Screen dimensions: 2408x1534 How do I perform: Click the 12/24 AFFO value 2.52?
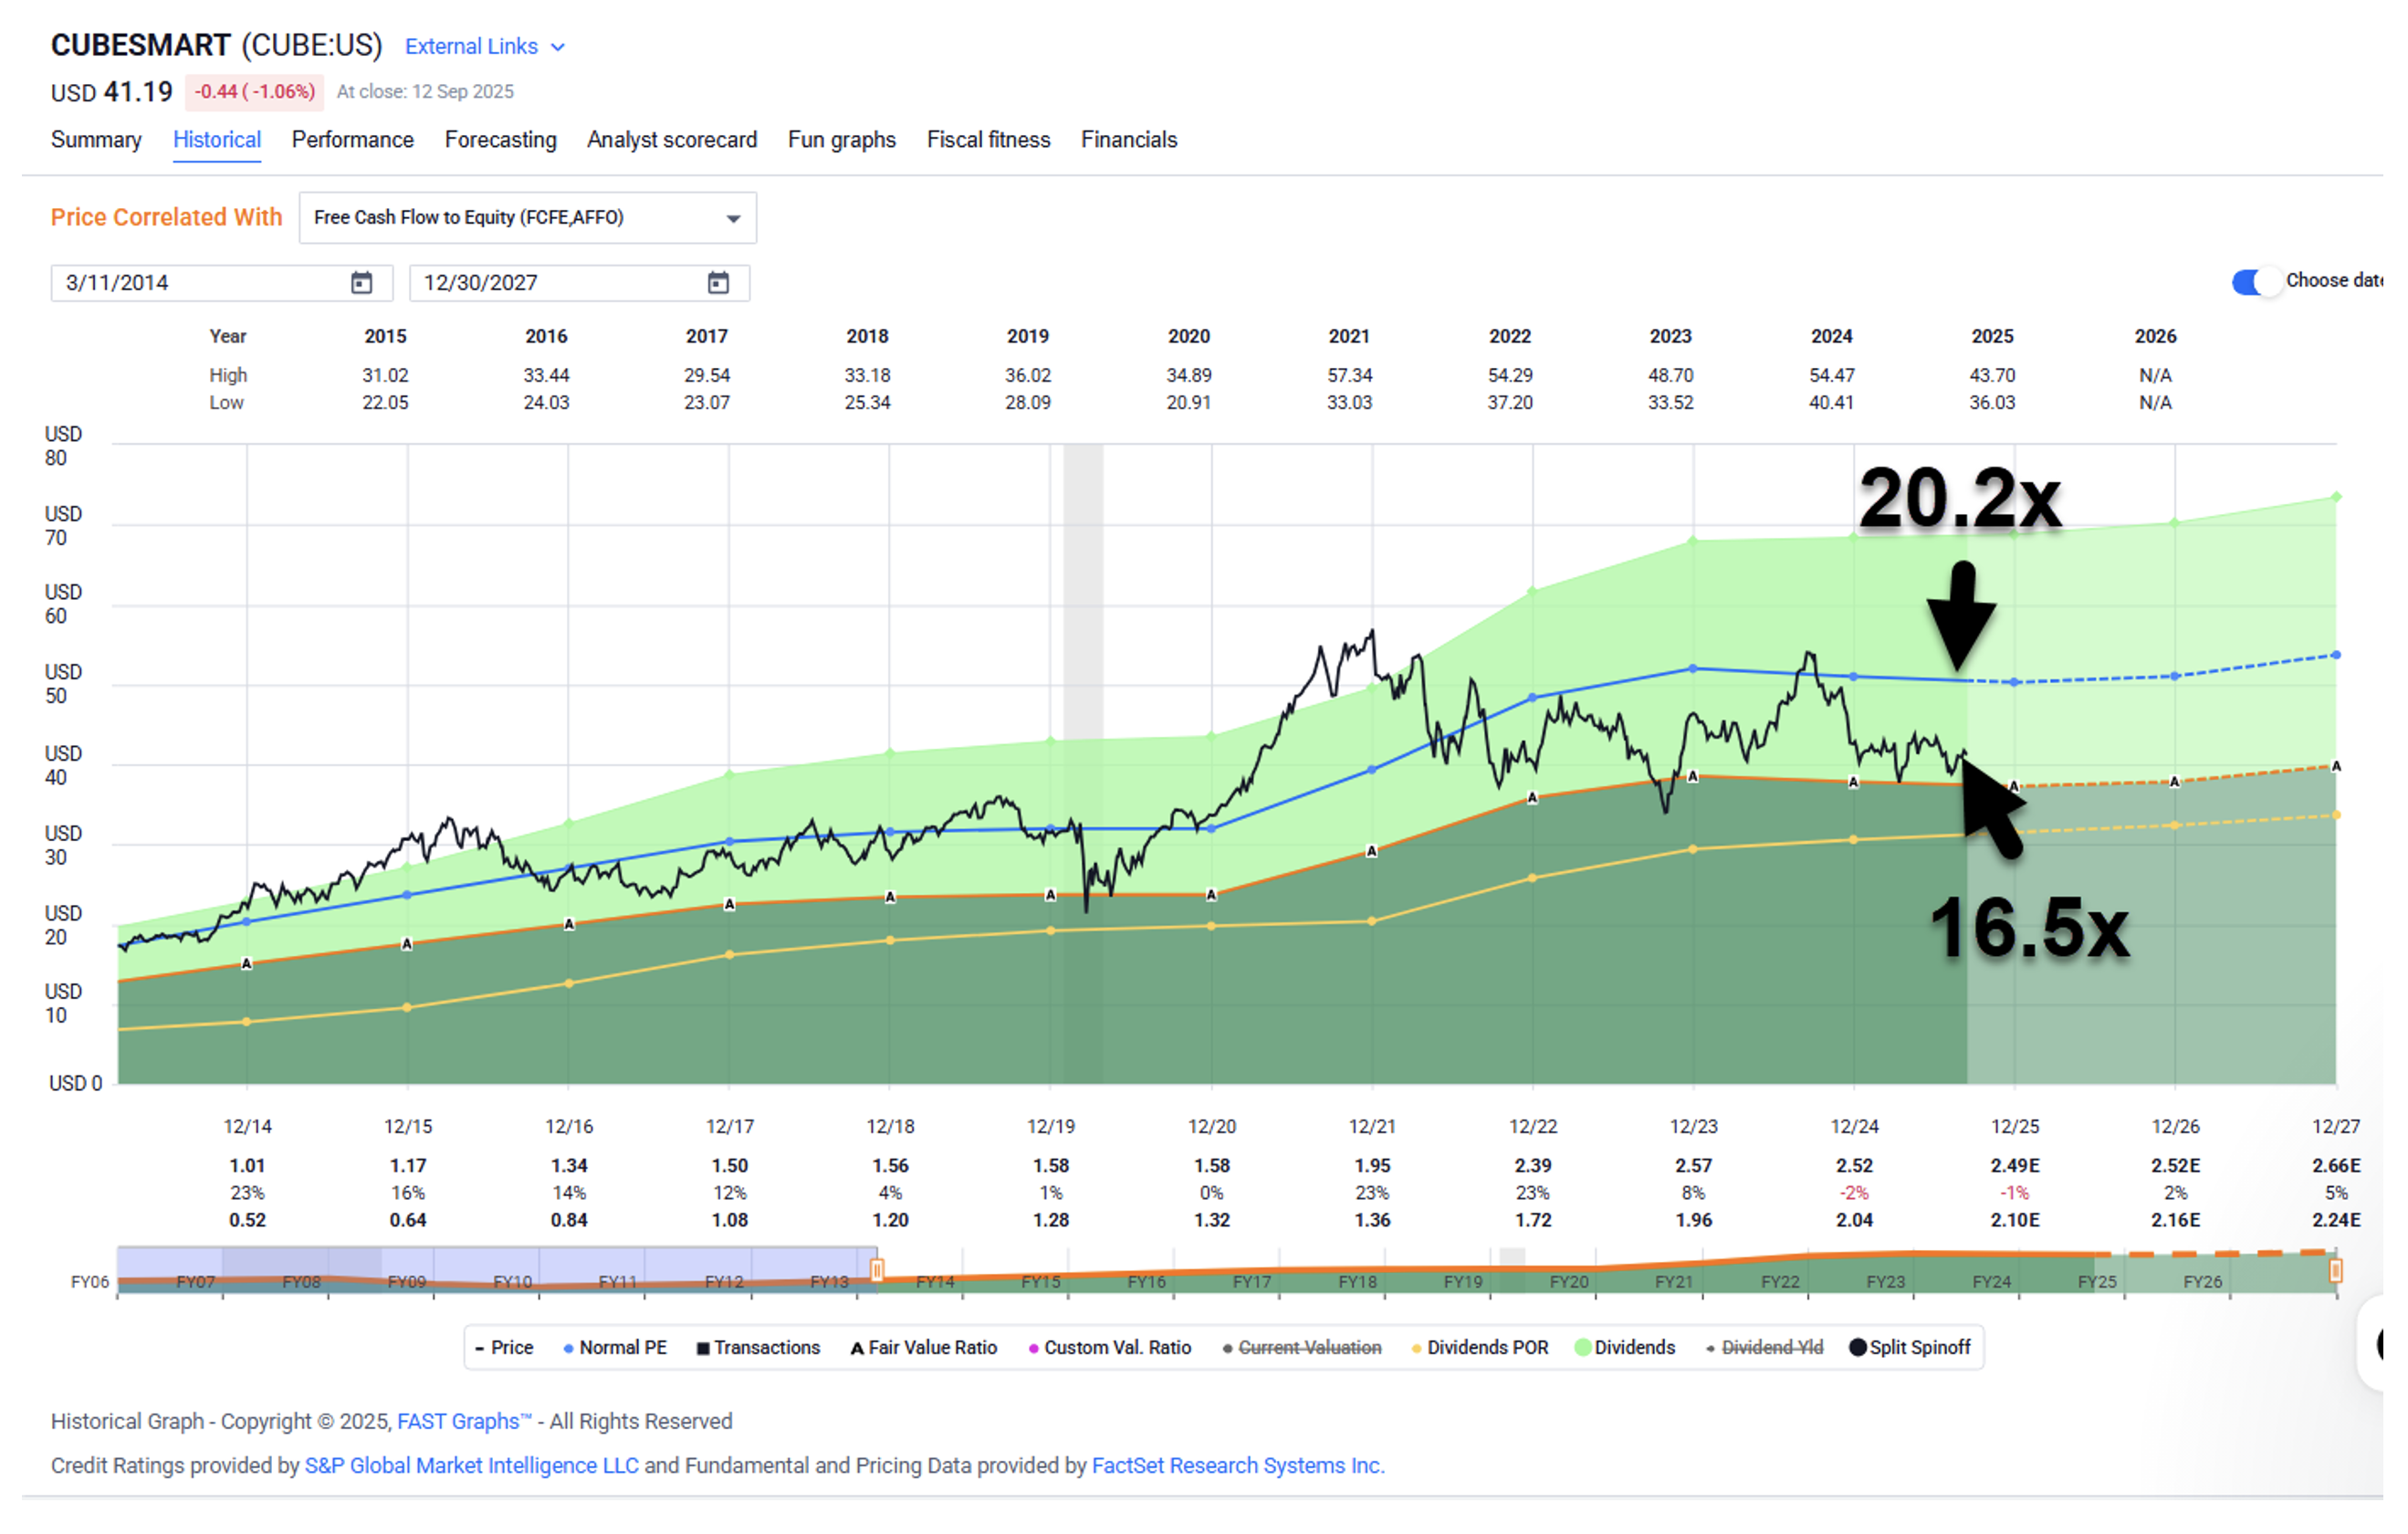pos(1855,1166)
